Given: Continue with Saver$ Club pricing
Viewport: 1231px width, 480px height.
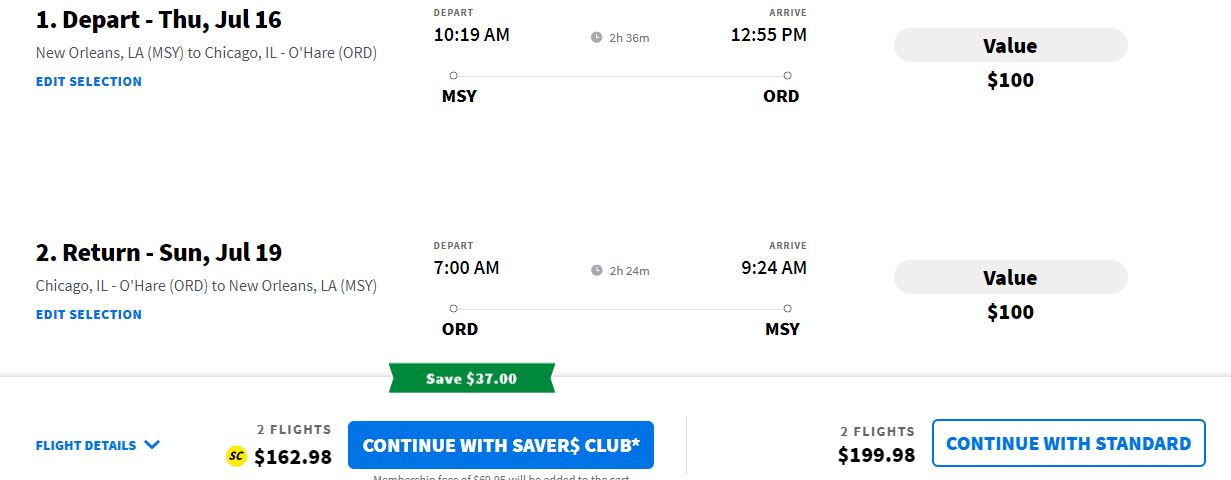Looking at the screenshot, I should click(500, 445).
